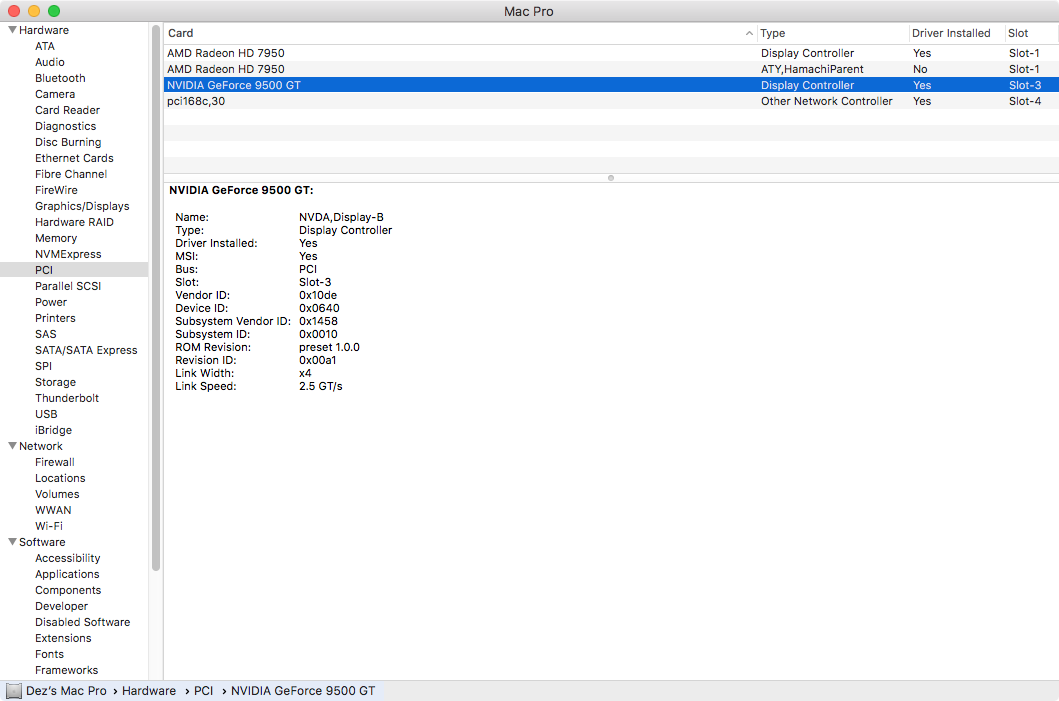This screenshot has width=1059, height=701.
Task: Select SAS in the sidebar
Action: [x=46, y=334]
